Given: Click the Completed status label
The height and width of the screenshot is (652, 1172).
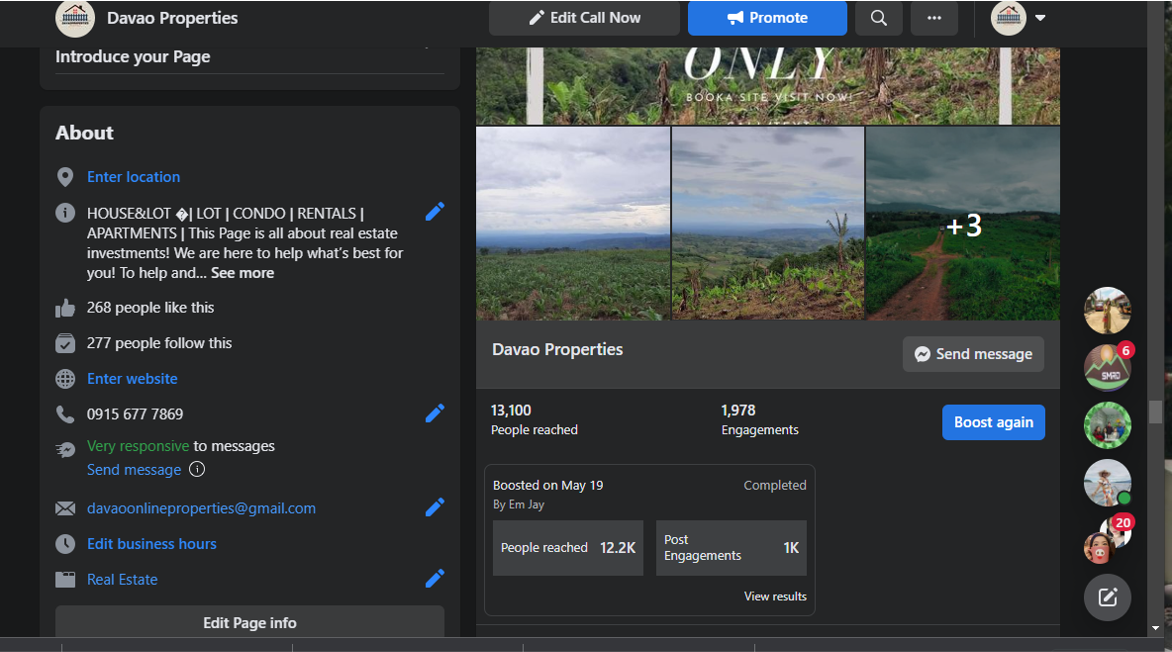Looking at the screenshot, I should 775,485.
